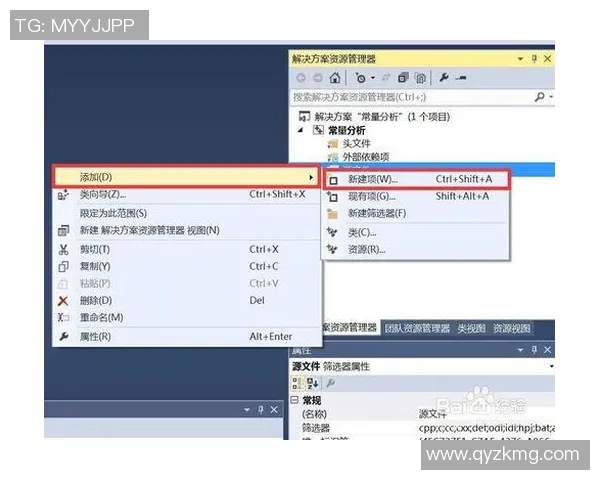Click the rename icon for 重命名(M)
This screenshot has height=480, width=600.
63,318
